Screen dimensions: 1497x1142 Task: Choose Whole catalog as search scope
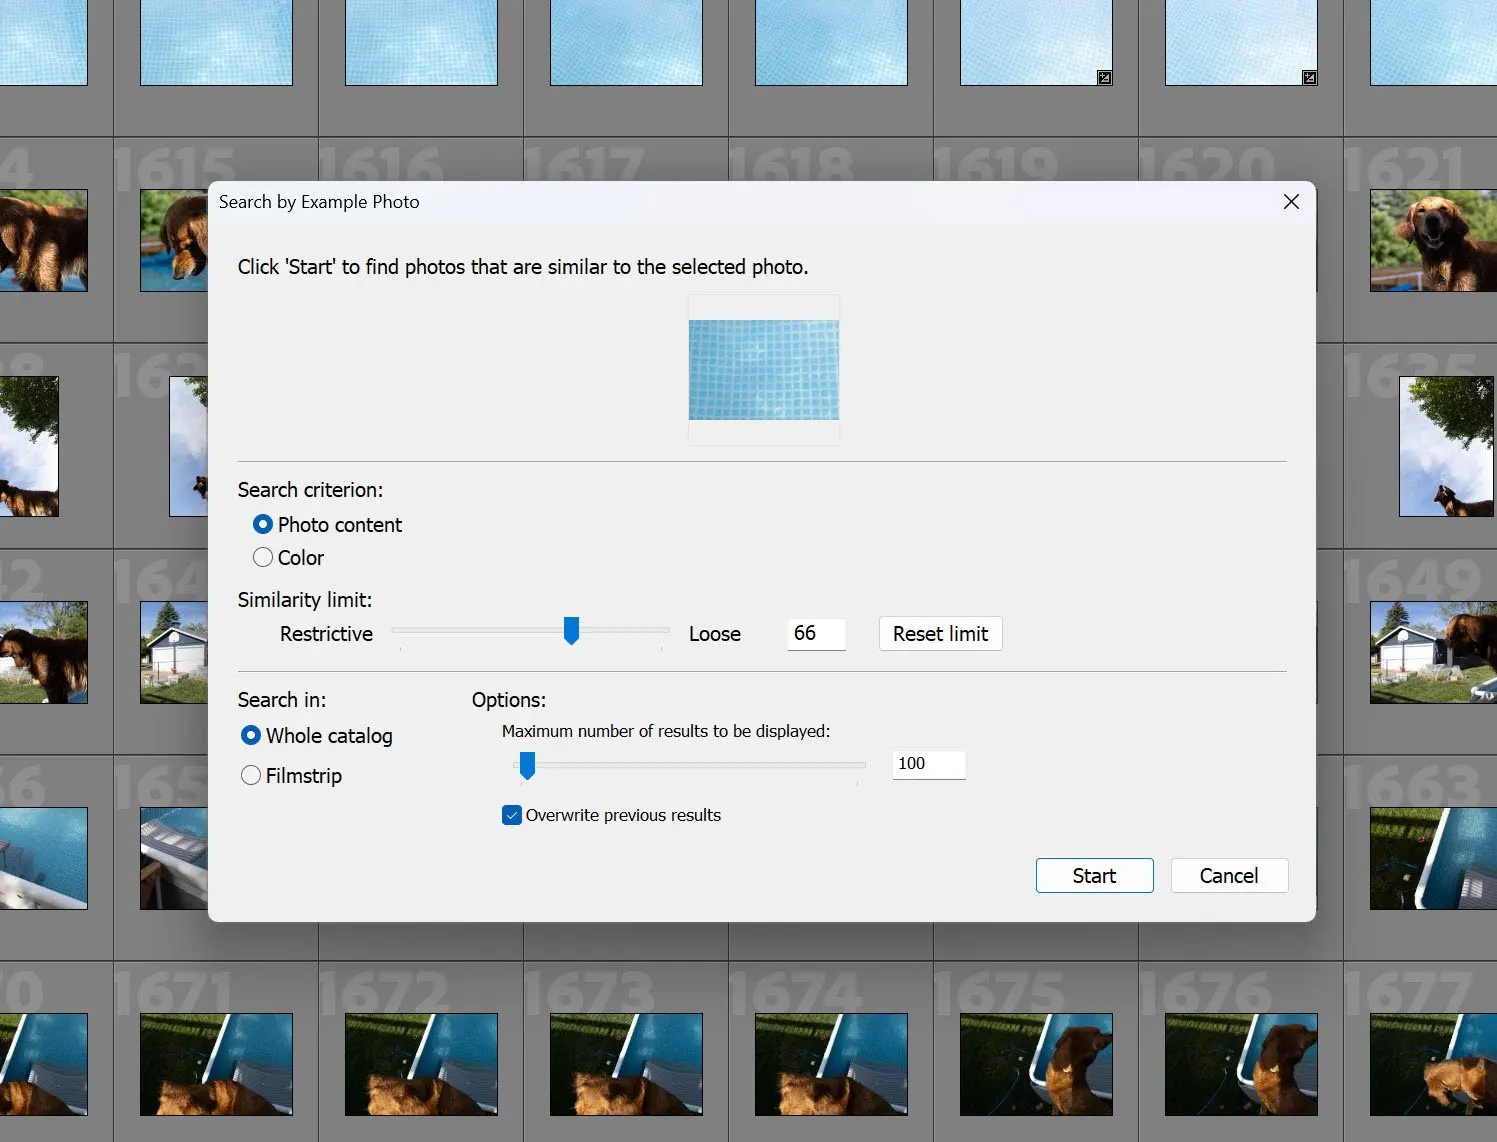tap(251, 735)
